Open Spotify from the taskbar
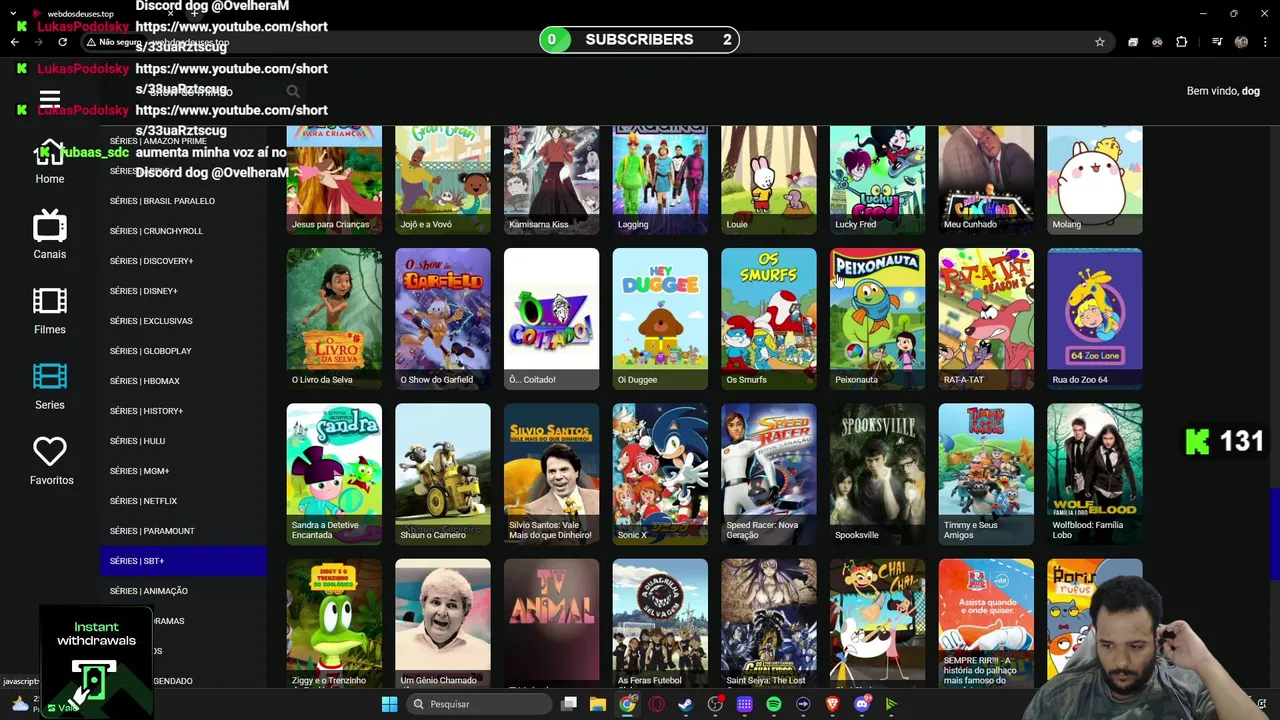The image size is (1280, 720). [x=774, y=704]
